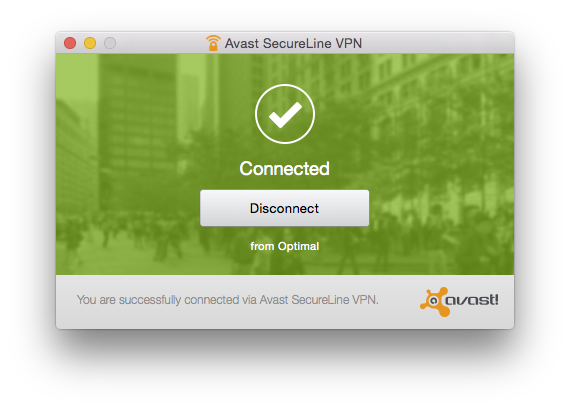Click the SecureLine Wi-Fi lock title icon
Screen dimensions: 570x409
tap(213, 43)
